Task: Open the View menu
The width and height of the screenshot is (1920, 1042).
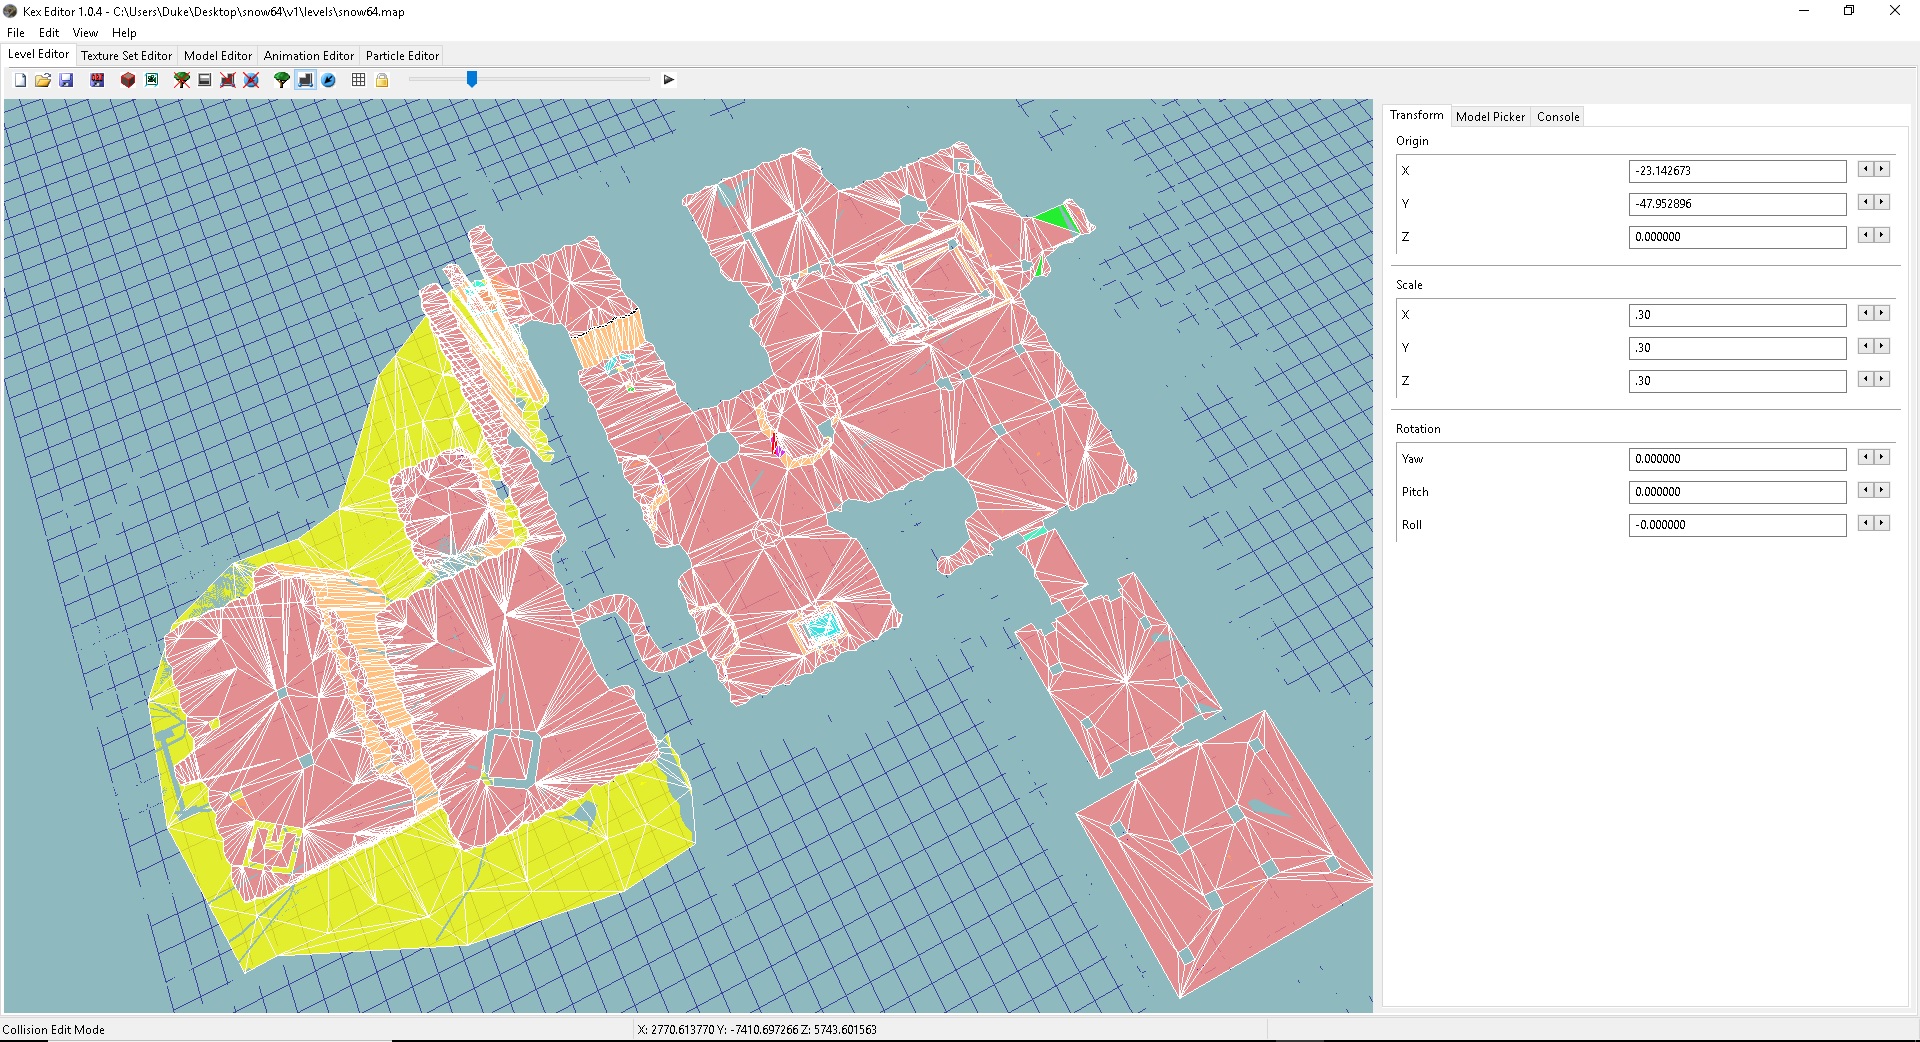Action: pos(85,33)
